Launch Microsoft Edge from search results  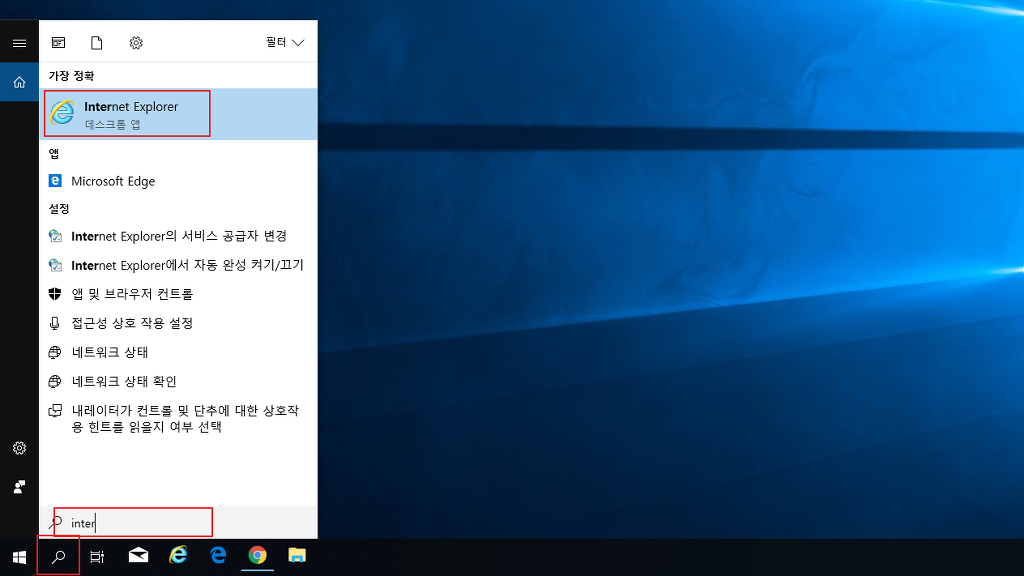(178, 181)
